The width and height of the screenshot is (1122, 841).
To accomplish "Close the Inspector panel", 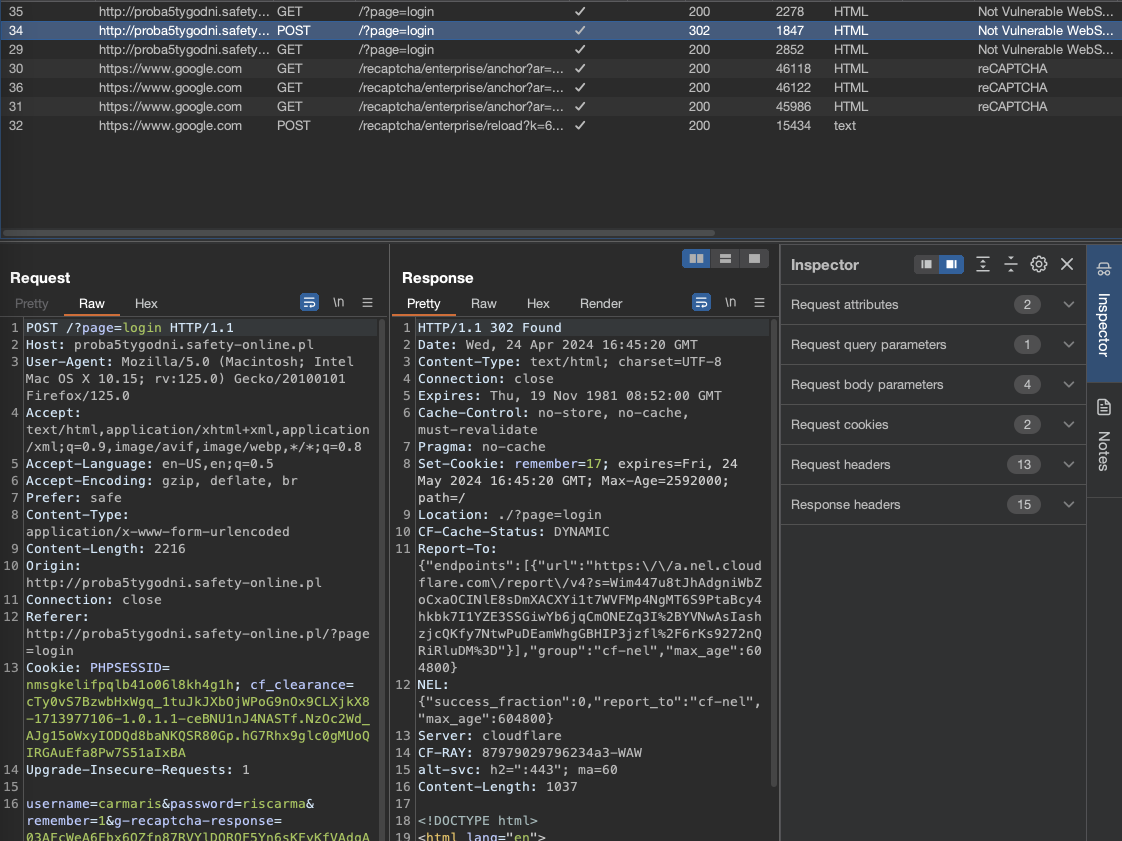I will coord(1067,264).
